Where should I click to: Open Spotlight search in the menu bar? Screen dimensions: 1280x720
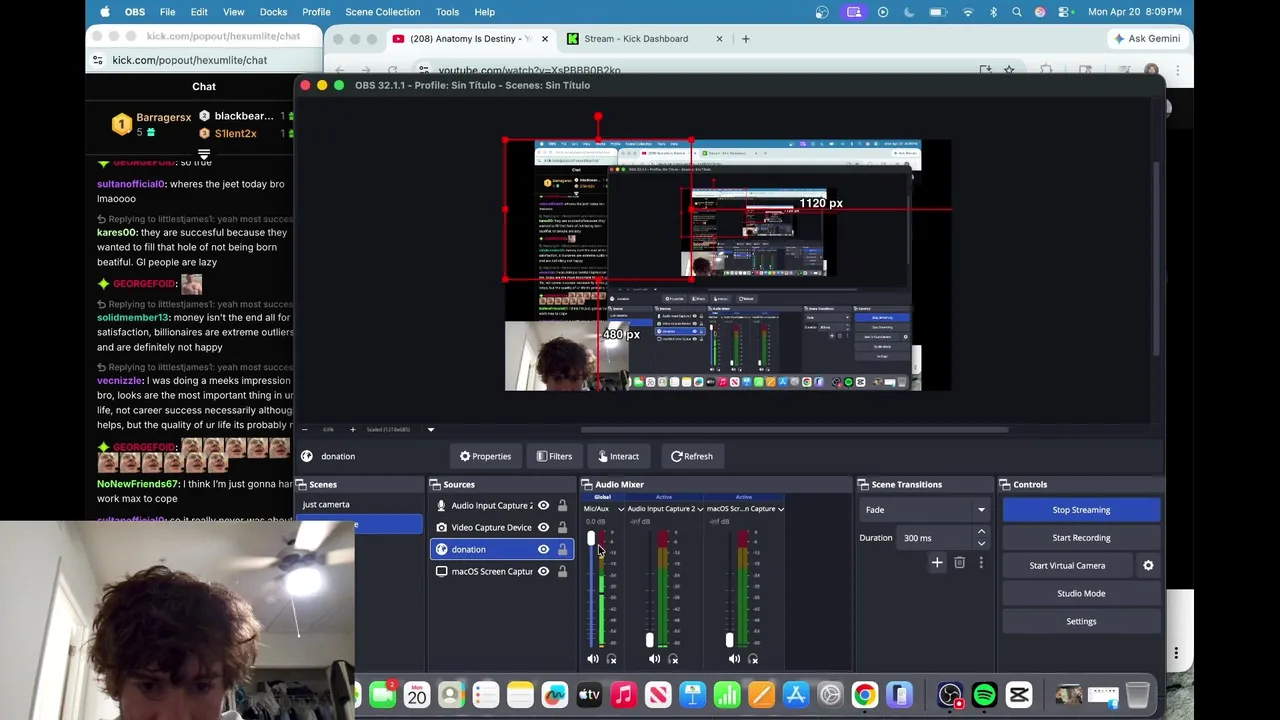[x=1017, y=12]
